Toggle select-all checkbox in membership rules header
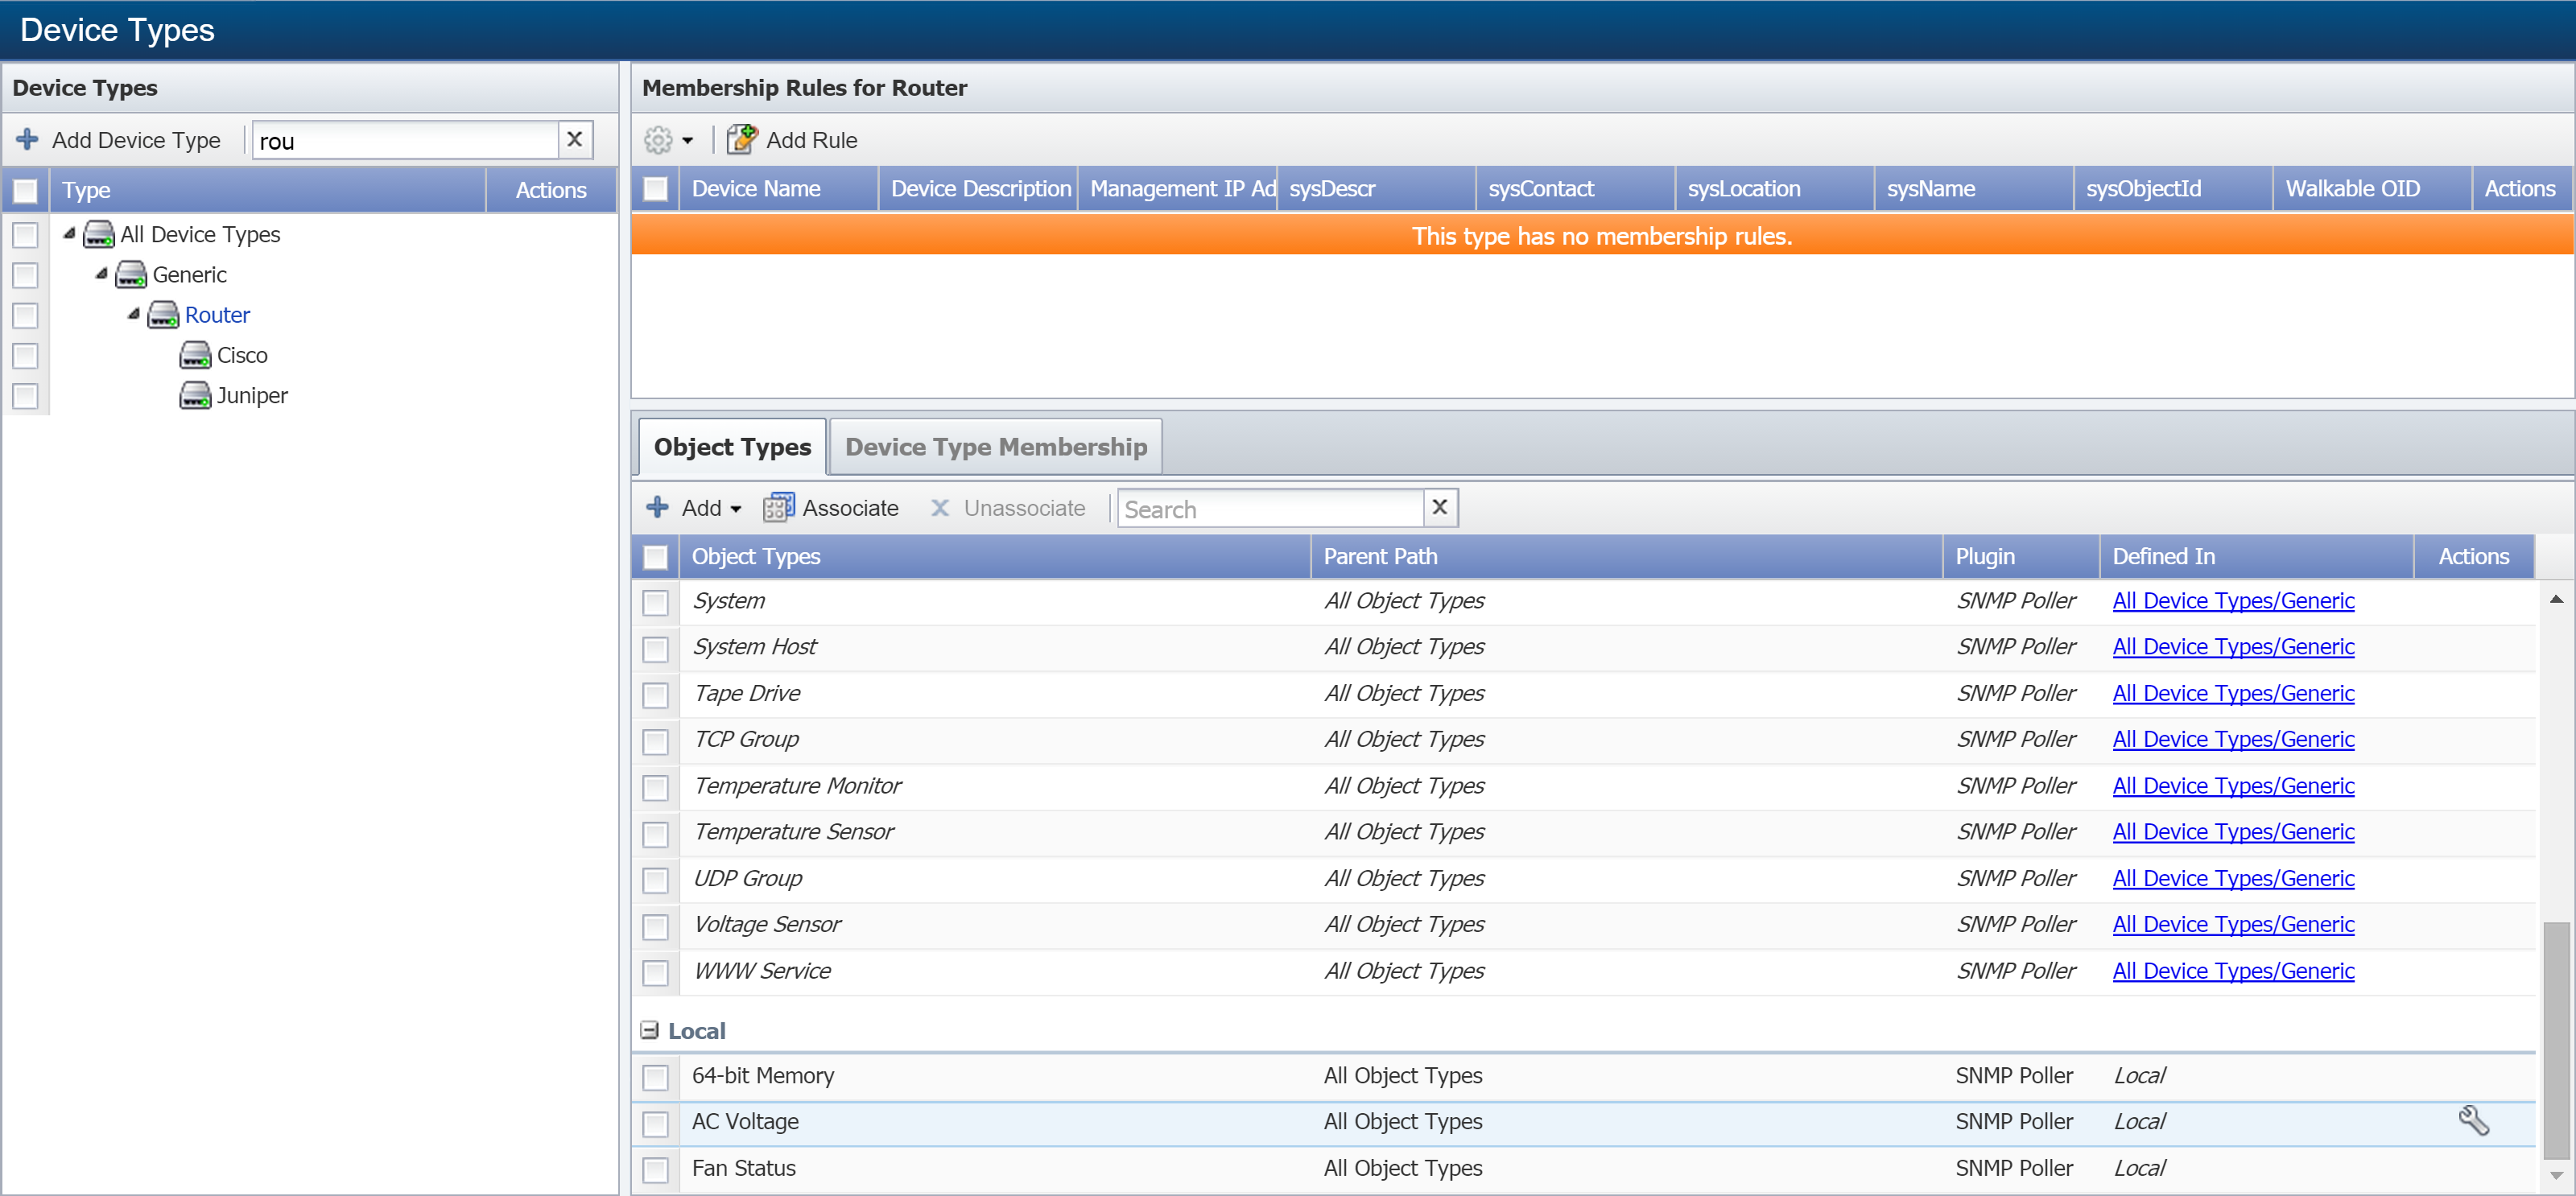Screen dimensions: 2576x1196 click(x=655, y=189)
